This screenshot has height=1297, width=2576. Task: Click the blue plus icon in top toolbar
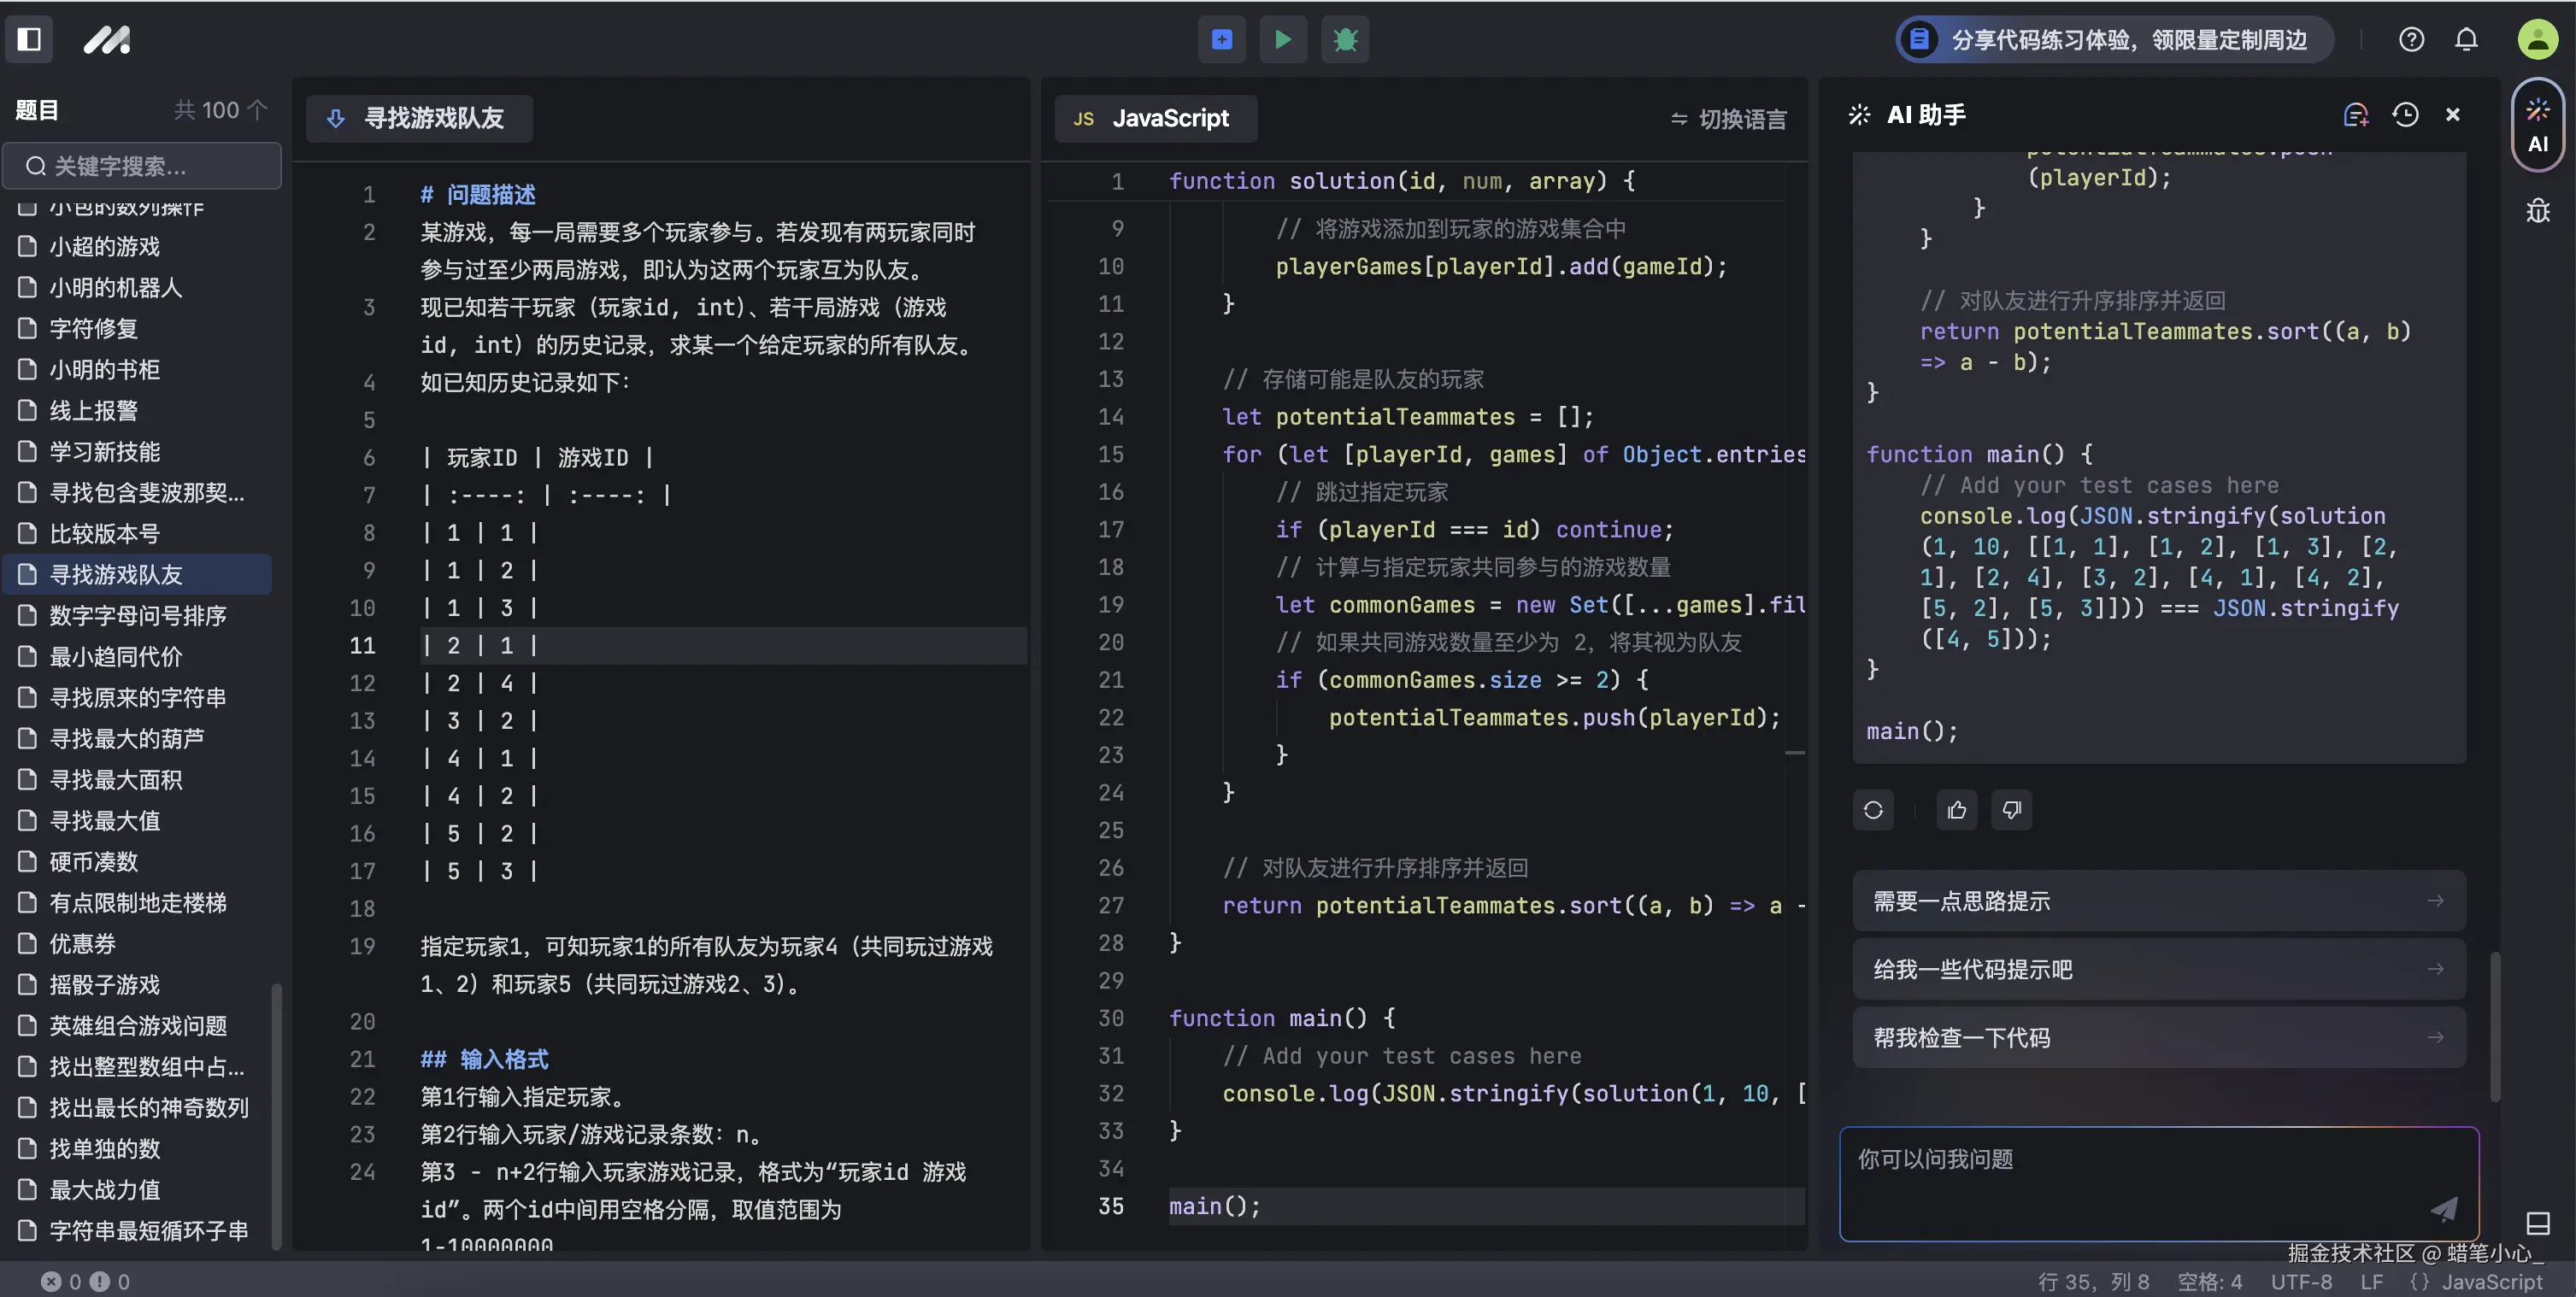pyautogui.click(x=1222, y=39)
